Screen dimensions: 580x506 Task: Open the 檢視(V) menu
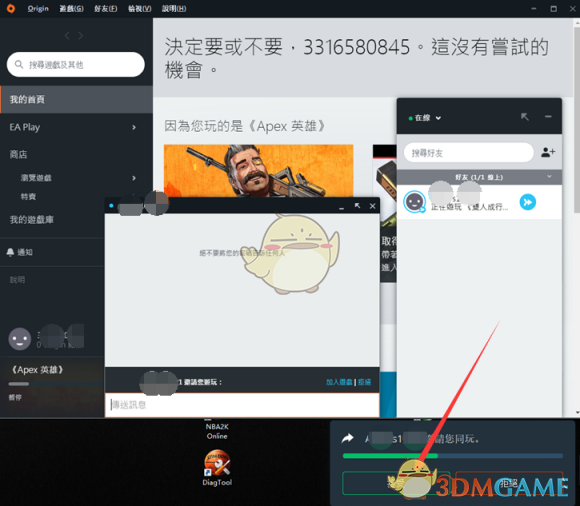tap(139, 8)
